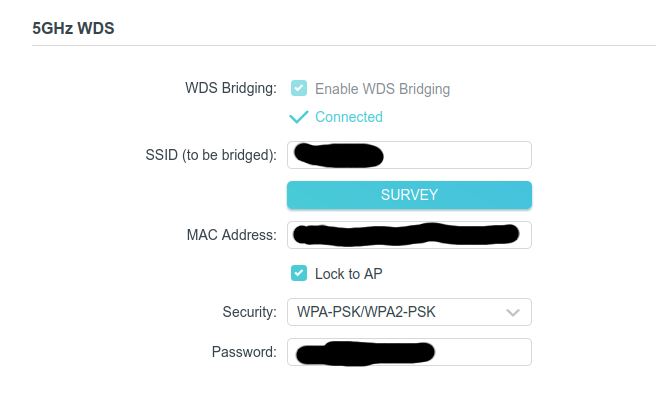656x408 pixels.
Task: Click the 'Security:' label
Action: pyautogui.click(x=248, y=313)
